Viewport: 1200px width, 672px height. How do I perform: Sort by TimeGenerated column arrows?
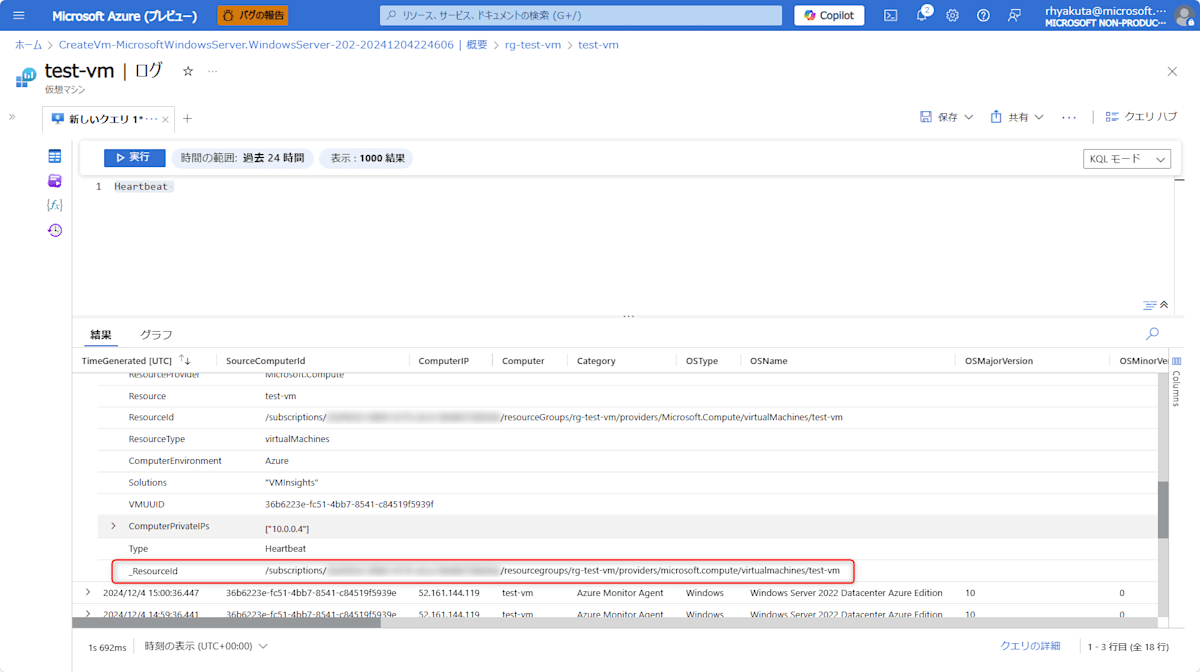(x=184, y=360)
